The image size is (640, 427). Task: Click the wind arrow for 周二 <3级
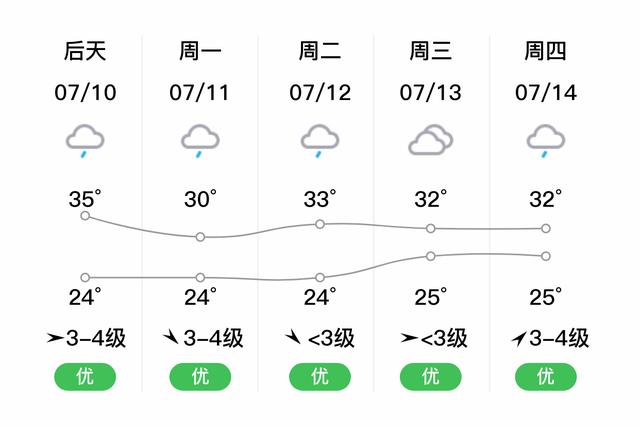[293, 337]
